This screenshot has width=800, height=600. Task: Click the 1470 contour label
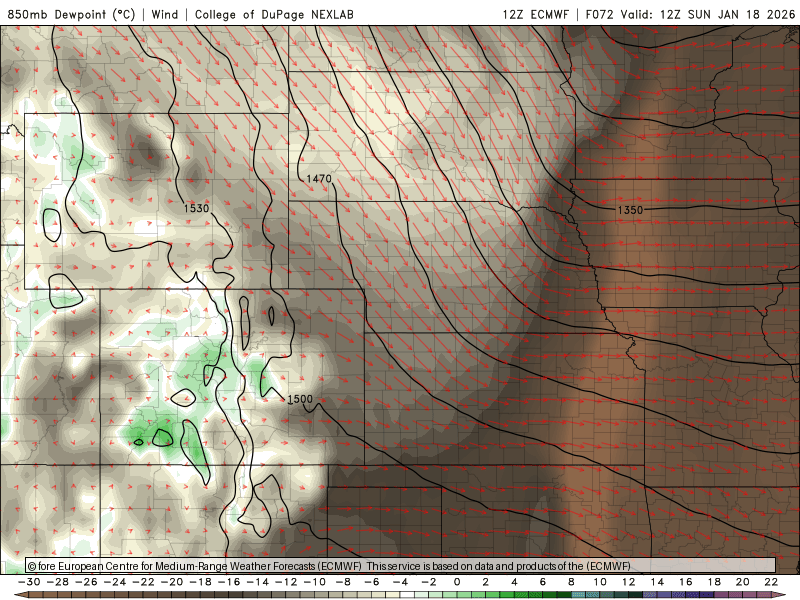[319, 179]
